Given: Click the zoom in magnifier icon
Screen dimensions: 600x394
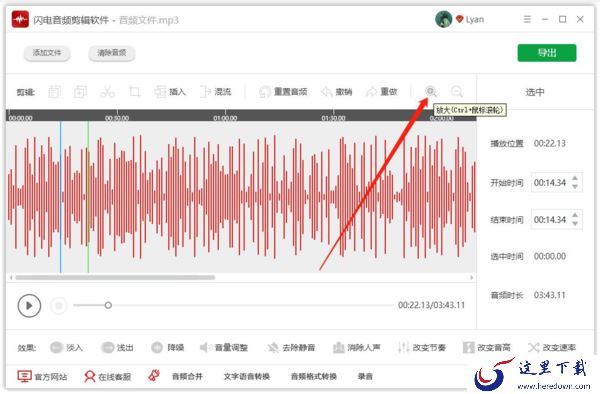Looking at the screenshot, I should (x=431, y=91).
